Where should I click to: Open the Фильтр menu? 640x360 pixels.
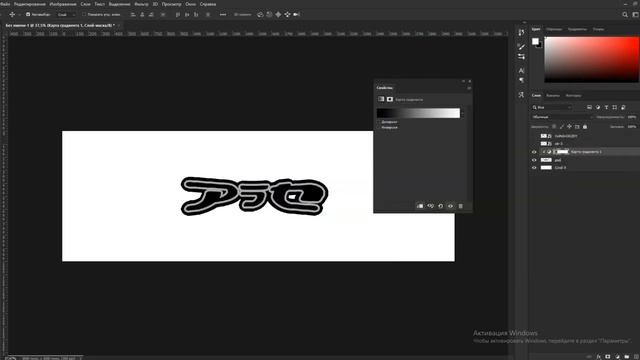click(x=141, y=4)
